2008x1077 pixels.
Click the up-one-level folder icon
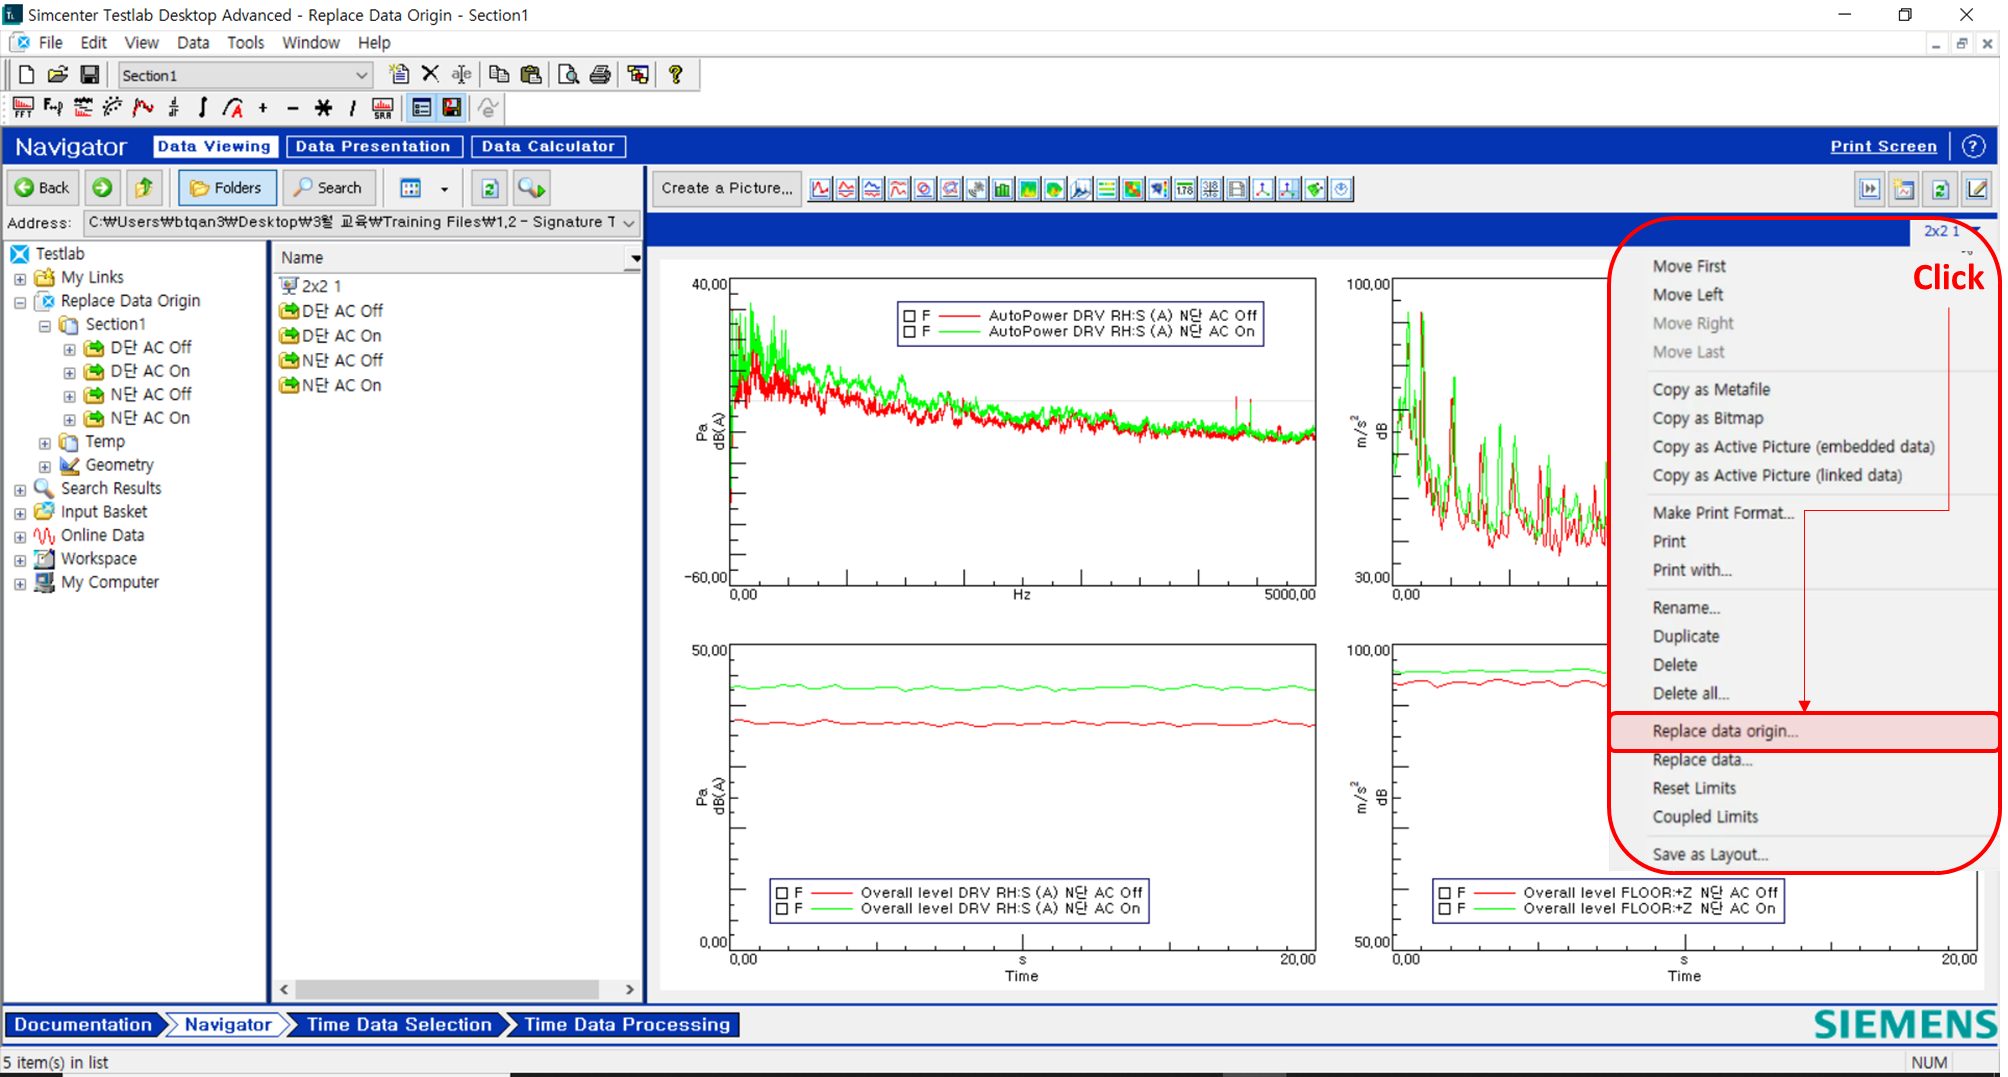click(x=144, y=188)
